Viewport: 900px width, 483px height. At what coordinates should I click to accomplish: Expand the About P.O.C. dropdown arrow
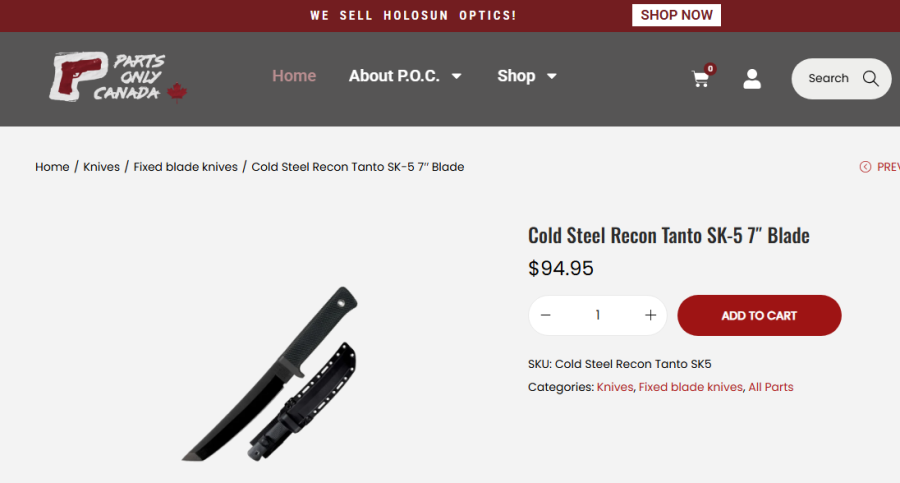pos(456,76)
